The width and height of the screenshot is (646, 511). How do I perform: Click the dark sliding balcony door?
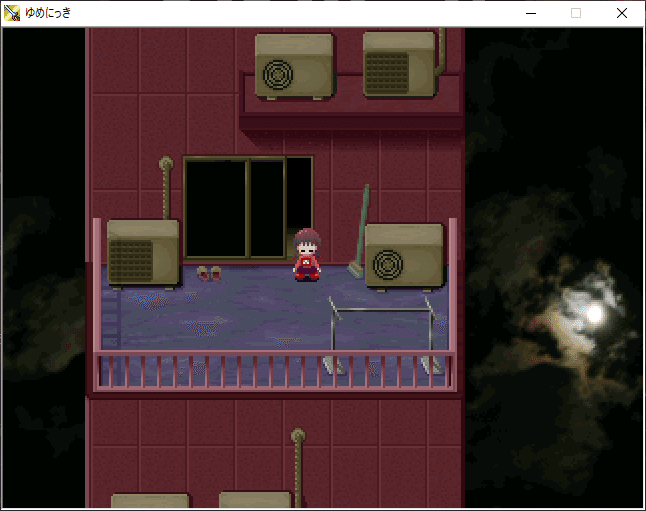(248, 208)
